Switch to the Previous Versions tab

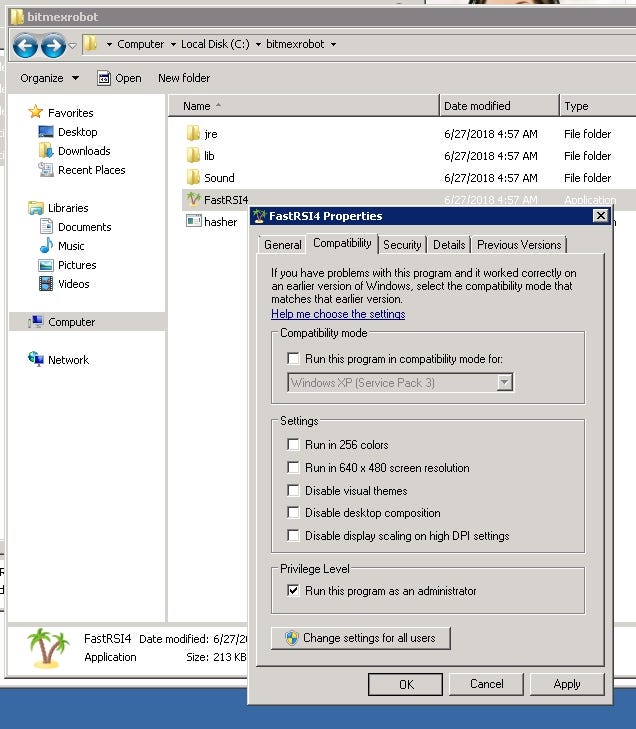pyautogui.click(x=519, y=245)
